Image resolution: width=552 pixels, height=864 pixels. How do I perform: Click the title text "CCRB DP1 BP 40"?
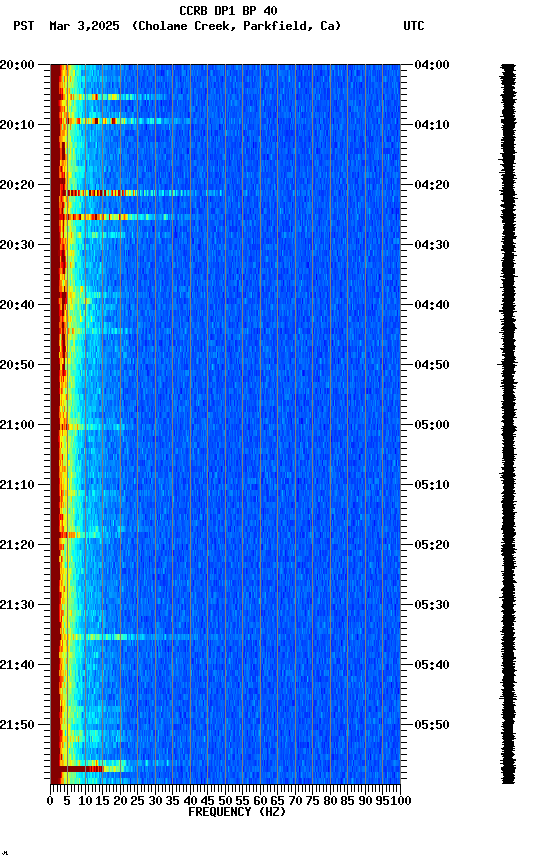point(228,10)
